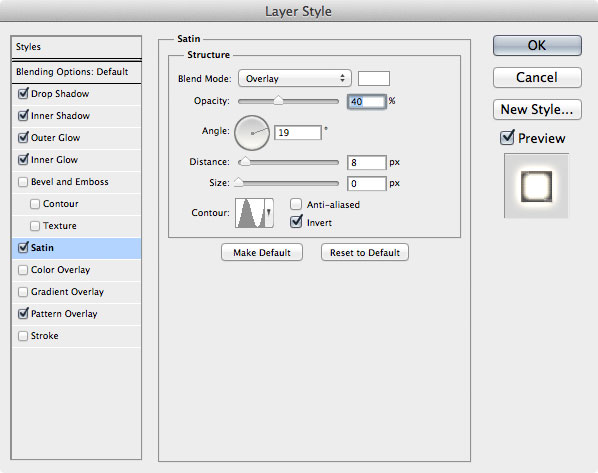Click the Opacity slider handle
The image size is (598, 473).
278,101
